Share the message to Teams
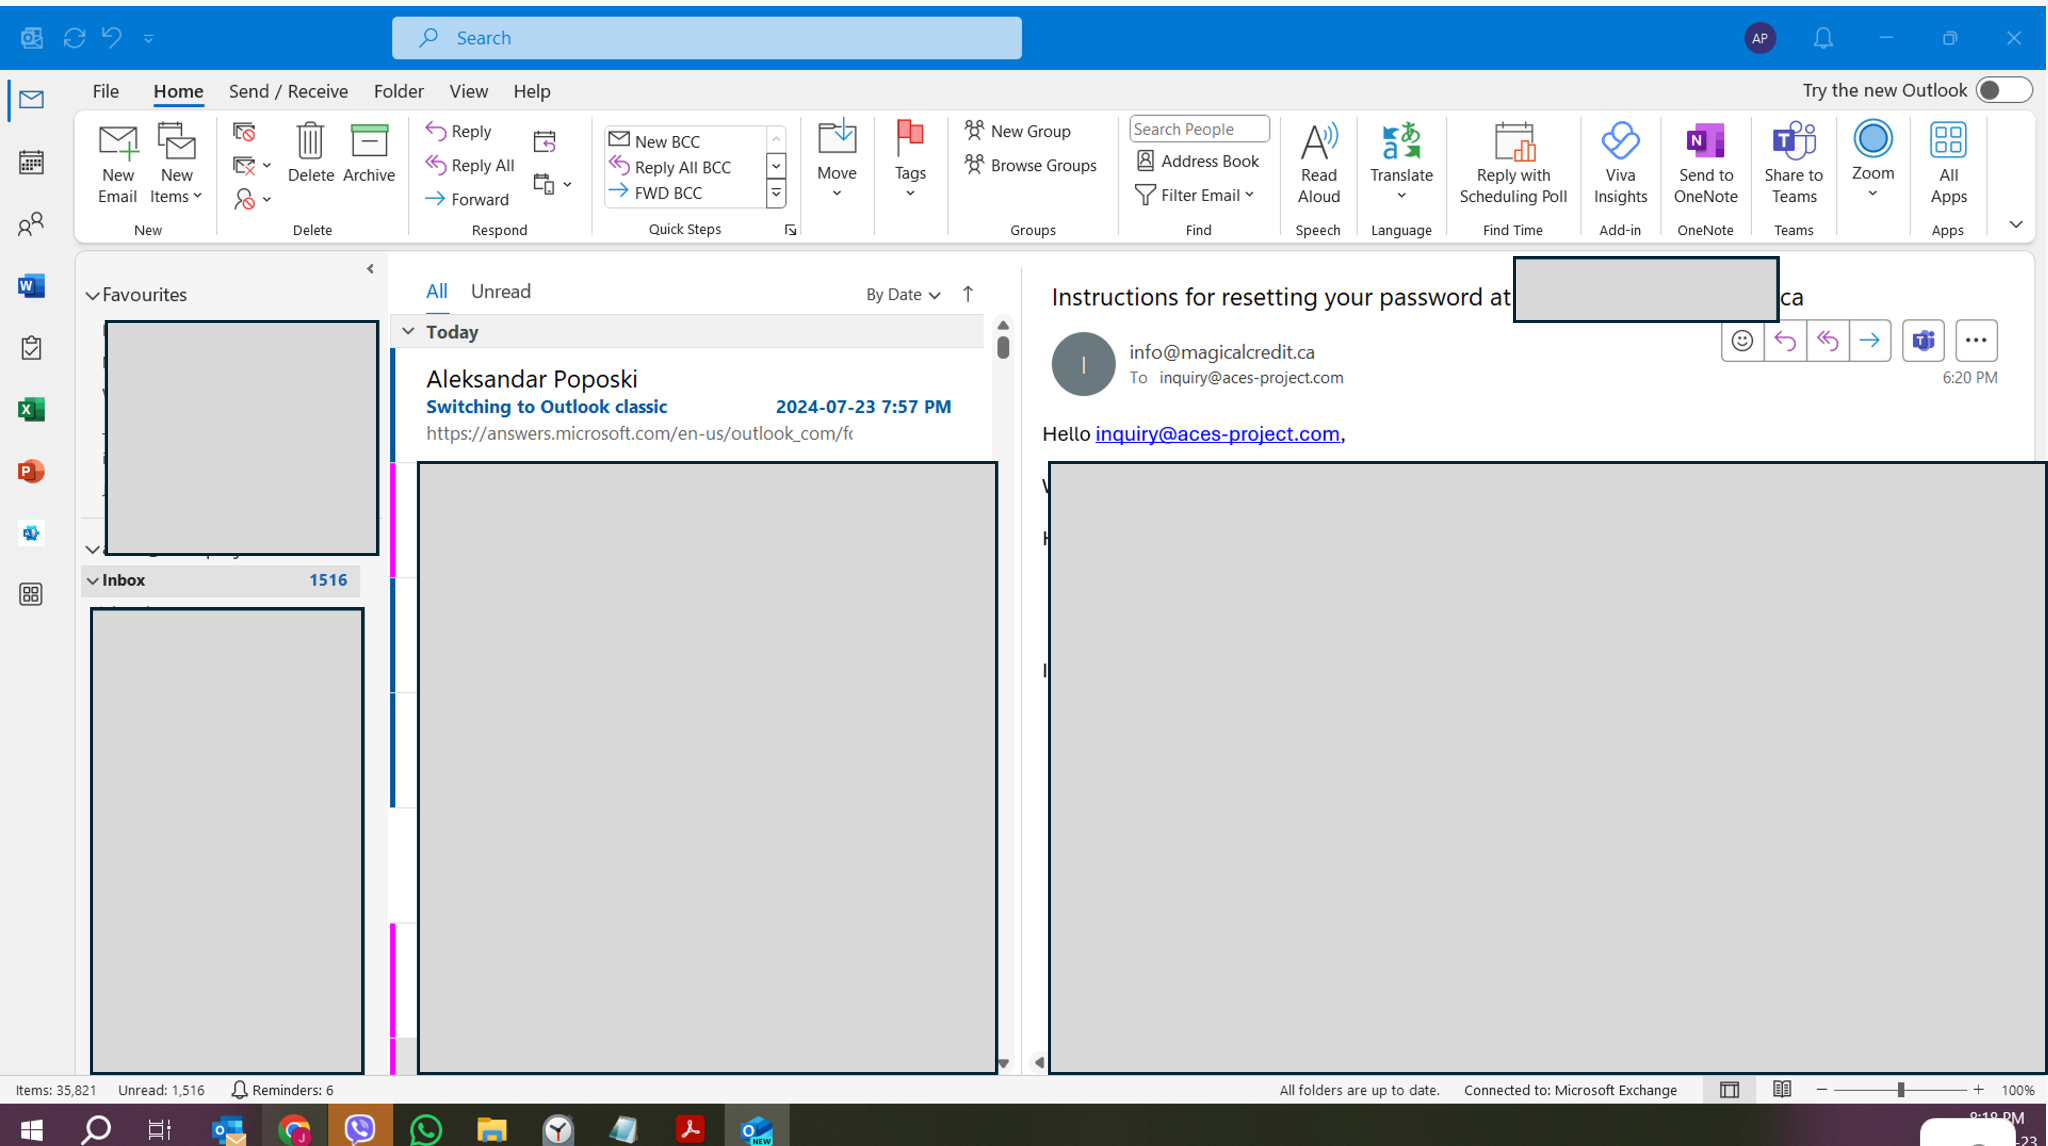The height and width of the screenshot is (1146, 2048). 1793,163
